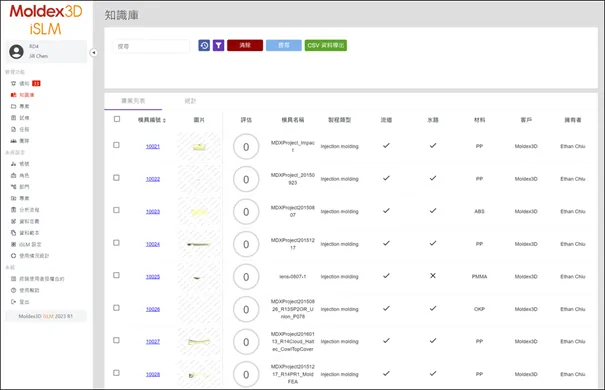605x390 pixels.
Task: Open the 角色 sidebar item
Action: 20,176
